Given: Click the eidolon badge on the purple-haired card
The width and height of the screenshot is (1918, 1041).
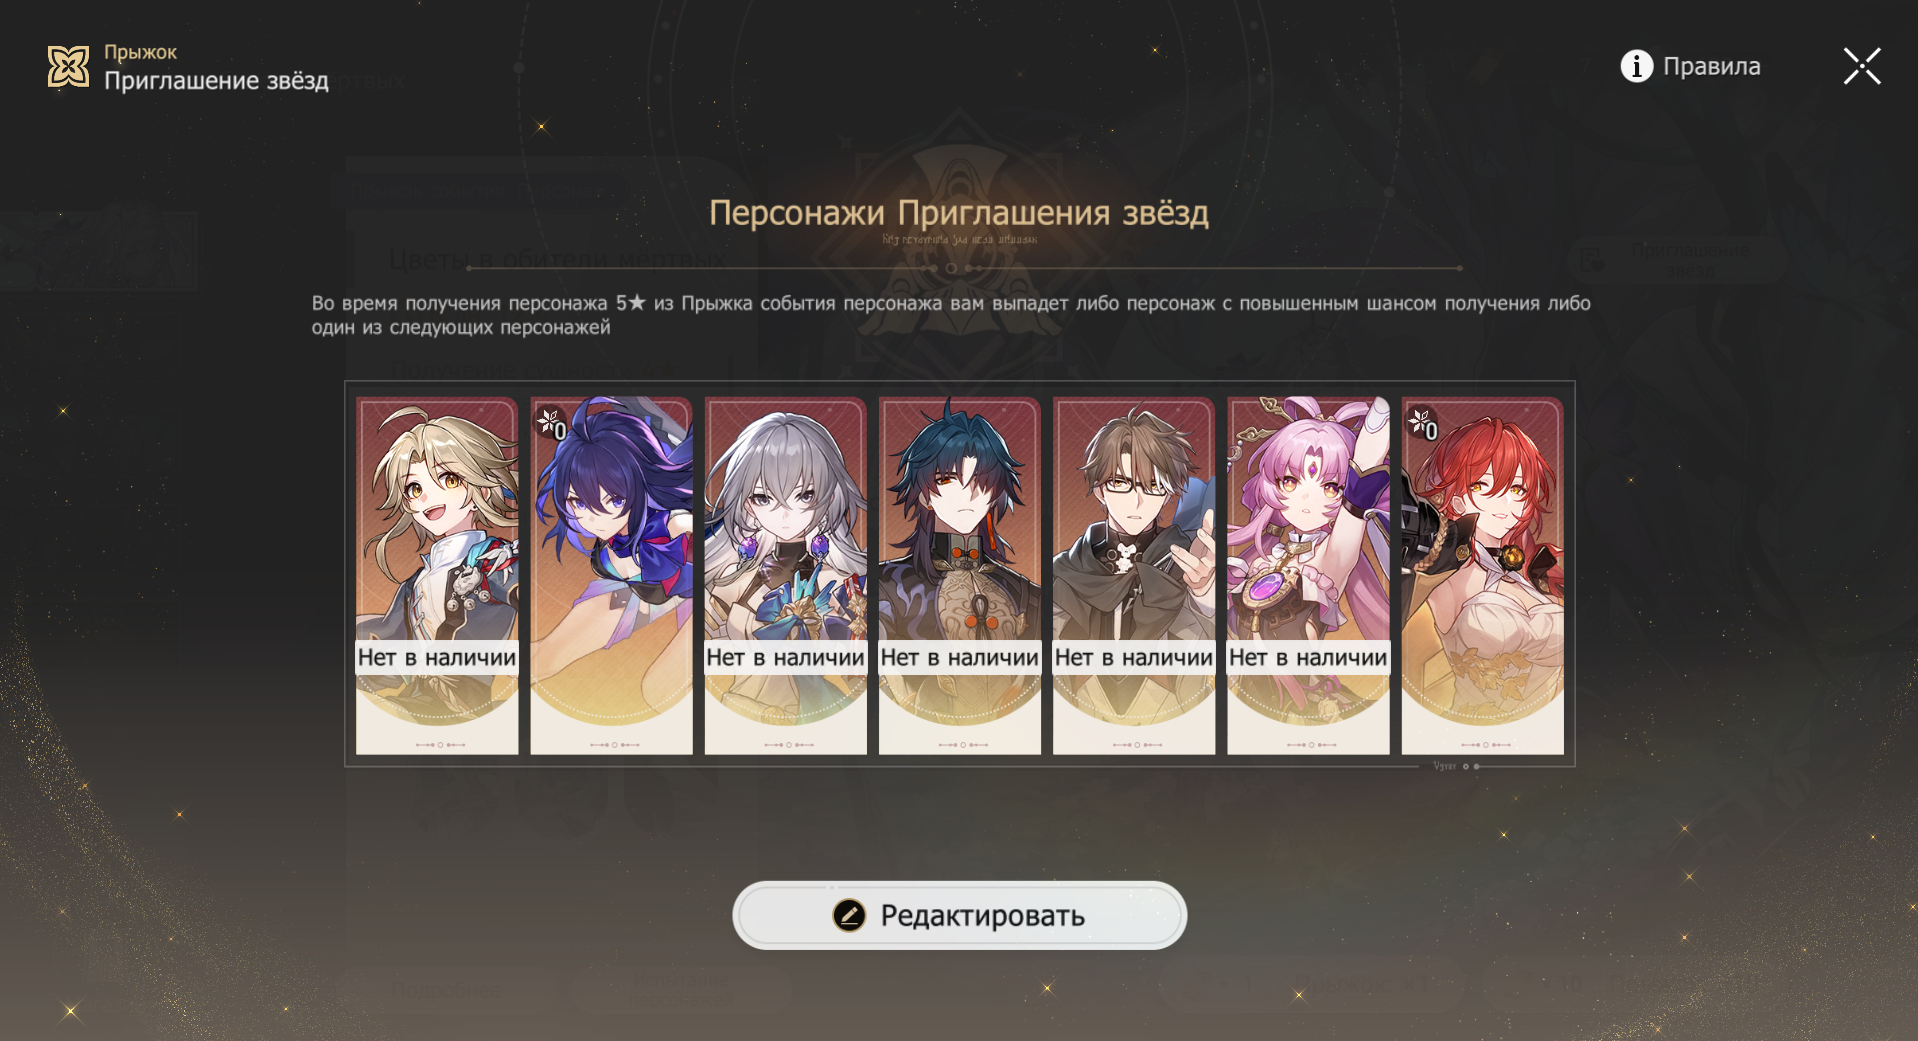Looking at the screenshot, I should point(552,424).
